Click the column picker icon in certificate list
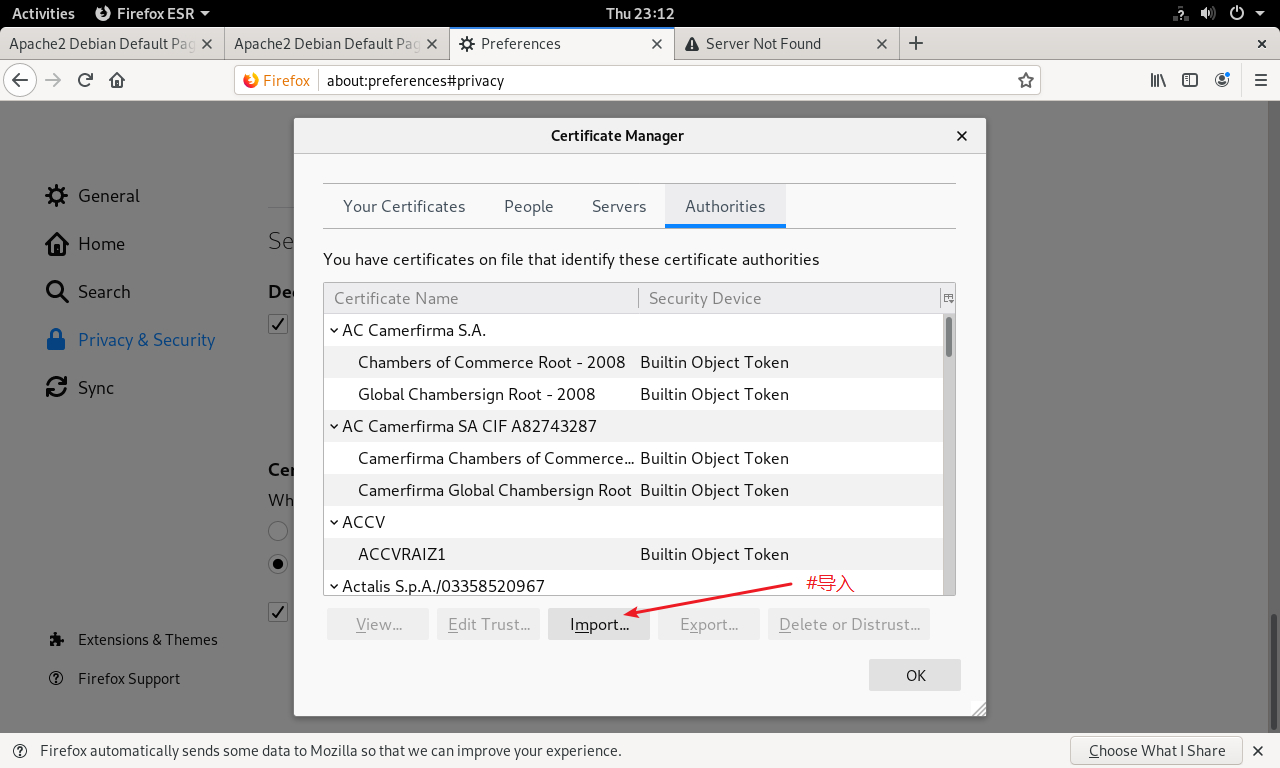Image resolution: width=1280 pixels, height=768 pixels. (948, 298)
